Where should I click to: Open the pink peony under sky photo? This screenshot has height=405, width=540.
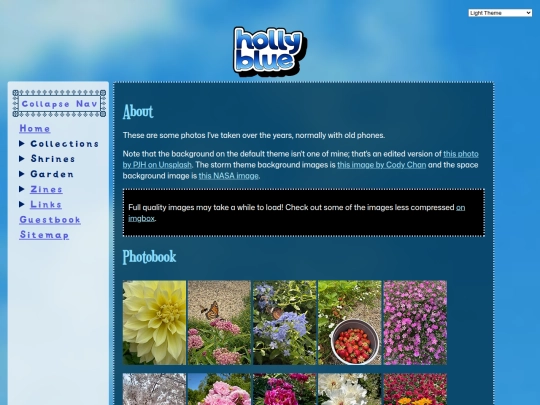(x=219, y=389)
